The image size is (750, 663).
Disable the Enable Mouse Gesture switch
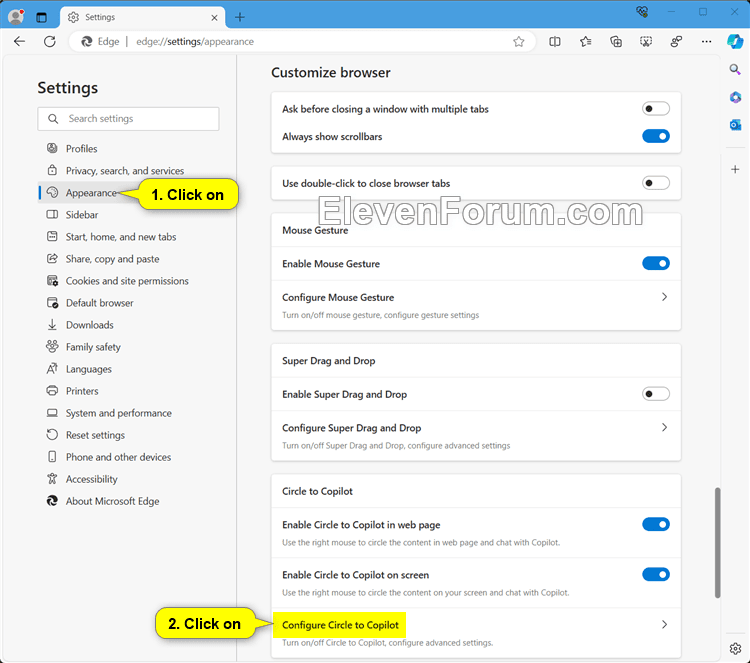point(655,263)
